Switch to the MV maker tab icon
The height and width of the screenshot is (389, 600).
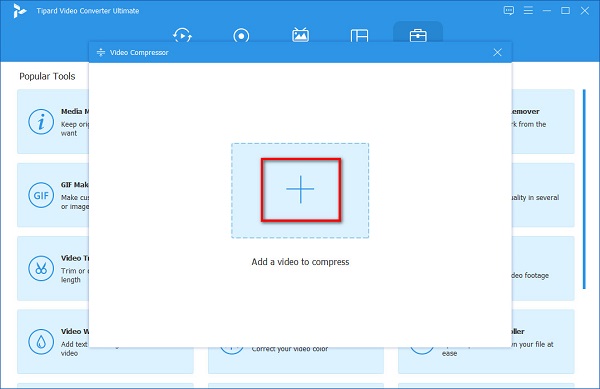point(300,35)
